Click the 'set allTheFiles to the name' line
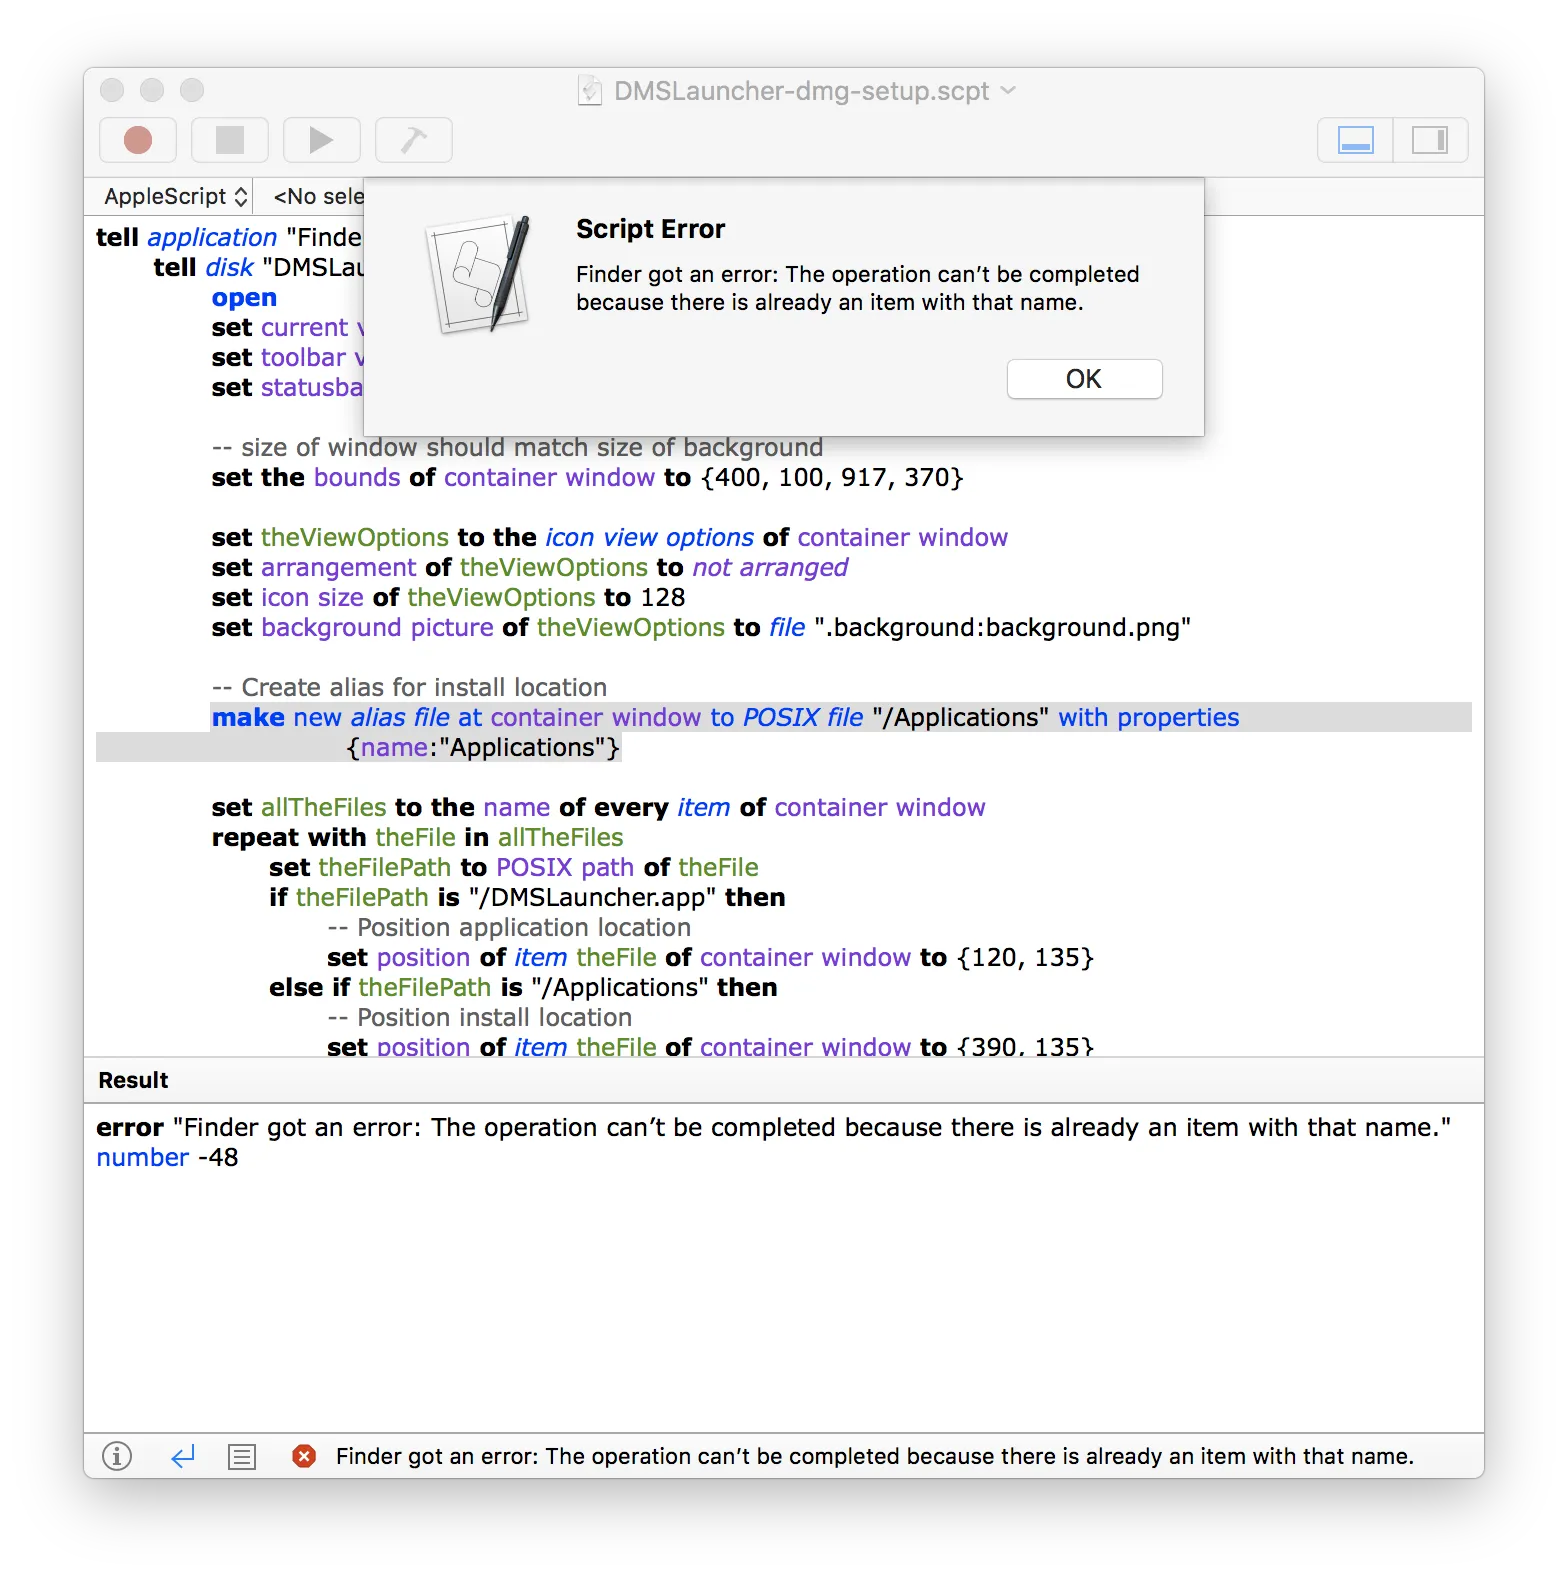This screenshot has width=1568, height=1578. pyautogui.click(x=599, y=807)
